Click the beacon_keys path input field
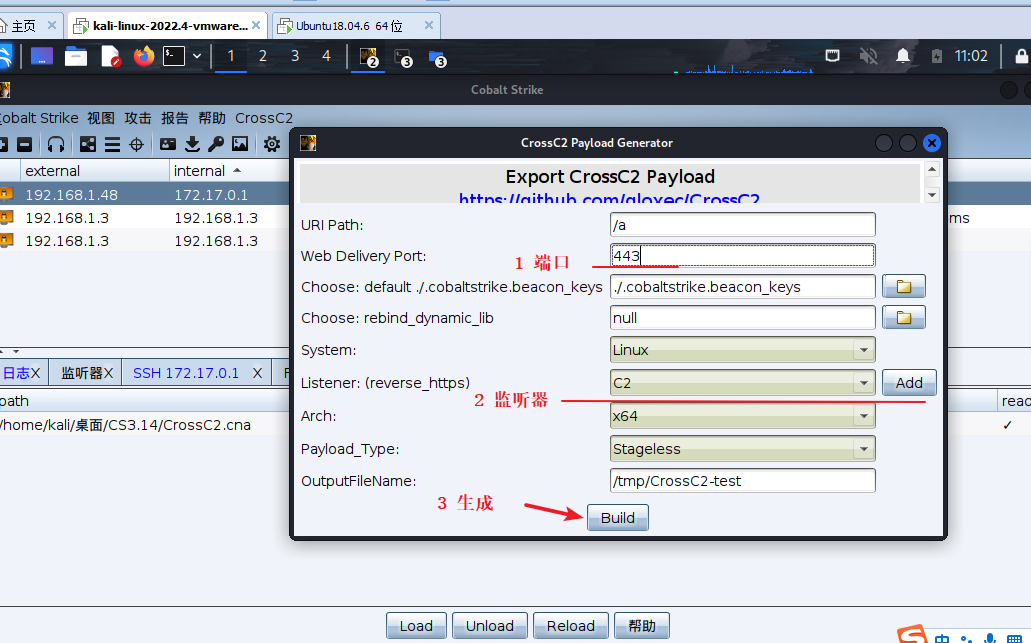The image size is (1031, 643). 742,287
